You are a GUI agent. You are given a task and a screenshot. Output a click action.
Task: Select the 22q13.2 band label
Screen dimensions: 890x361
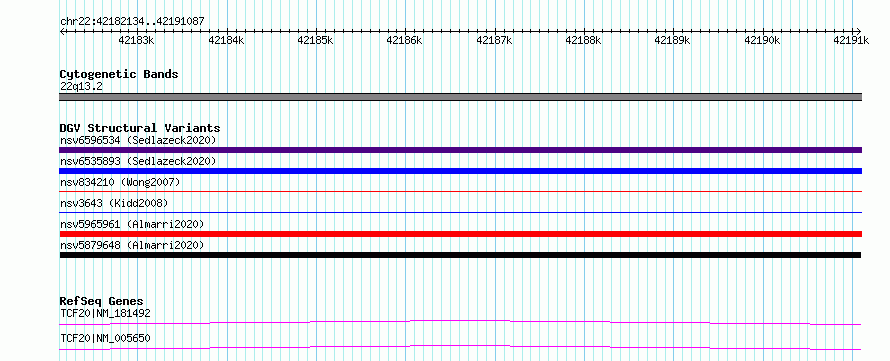pos(81,87)
